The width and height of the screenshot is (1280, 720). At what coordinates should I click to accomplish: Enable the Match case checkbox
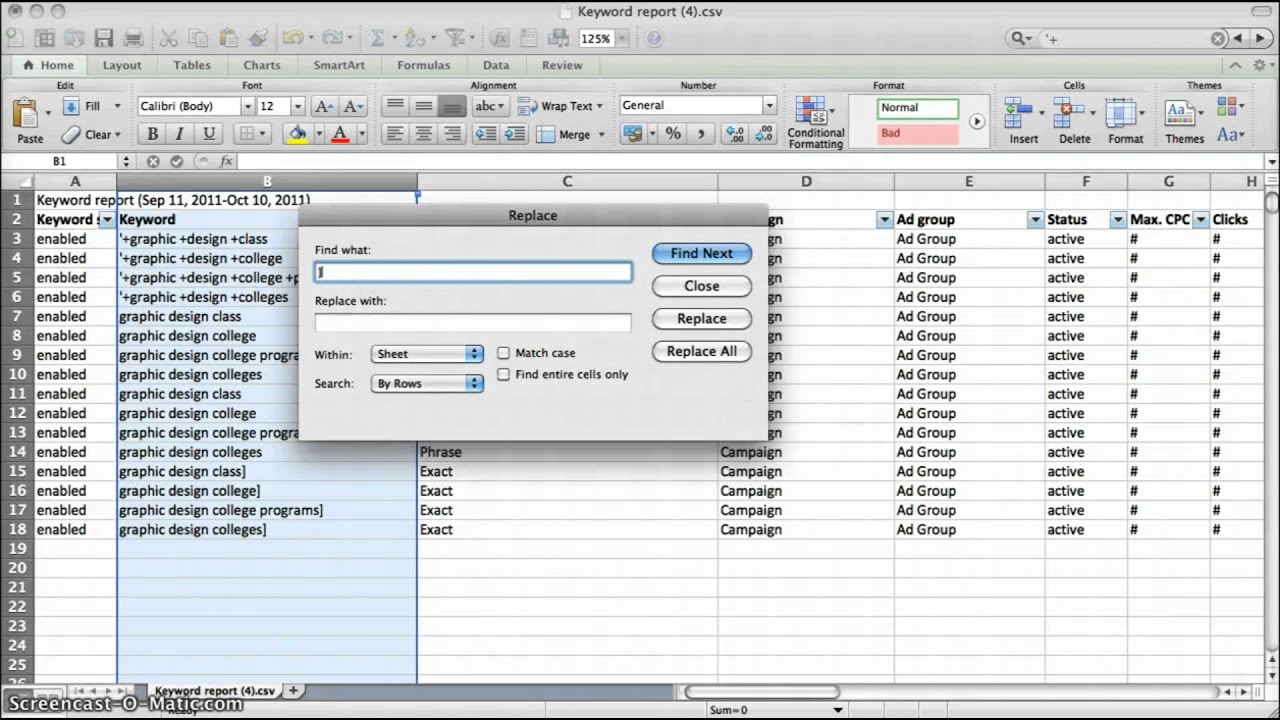(504, 353)
